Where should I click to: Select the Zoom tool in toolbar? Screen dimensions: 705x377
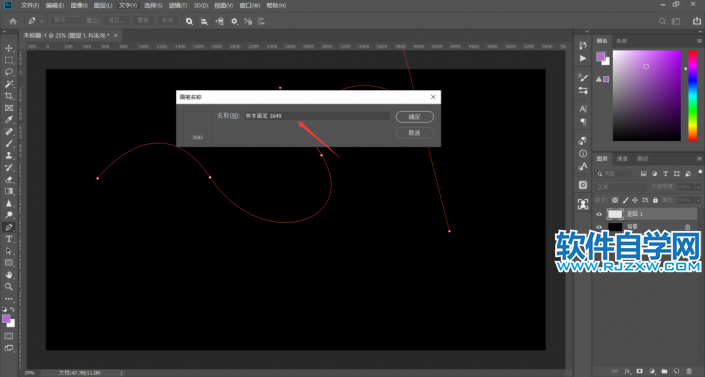point(9,287)
